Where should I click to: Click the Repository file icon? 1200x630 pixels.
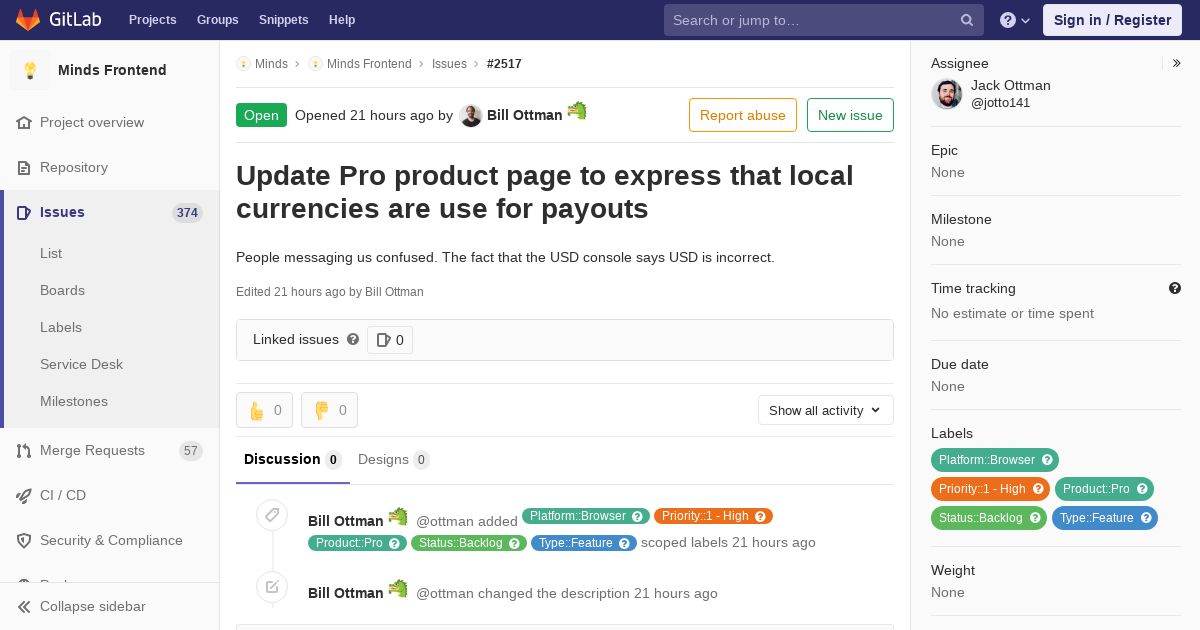pos(24,168)
